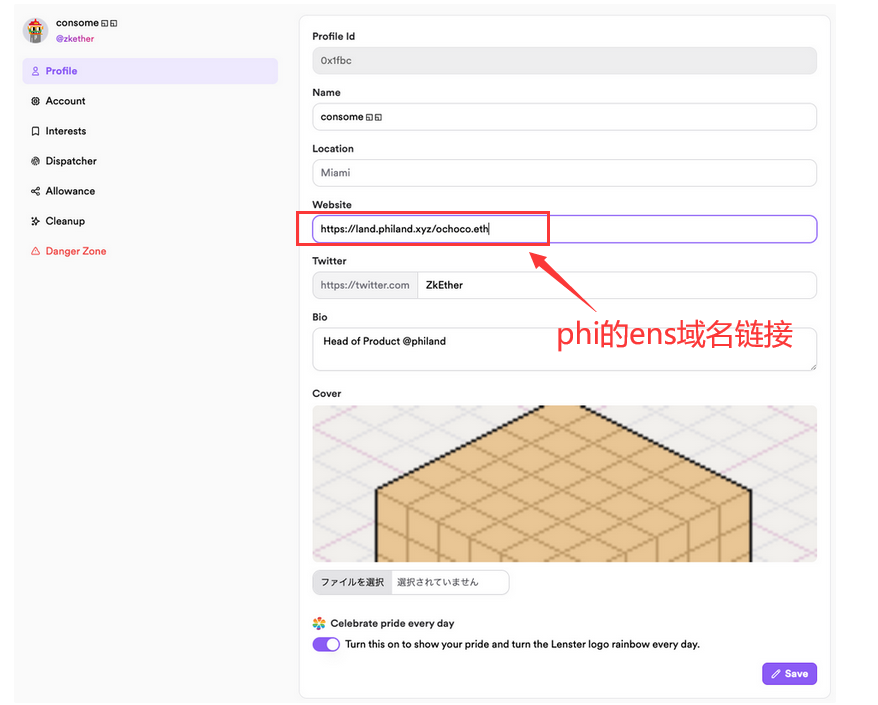
Task: Click the Account gear icon in sidebar
Action: [x=36, y=101]
